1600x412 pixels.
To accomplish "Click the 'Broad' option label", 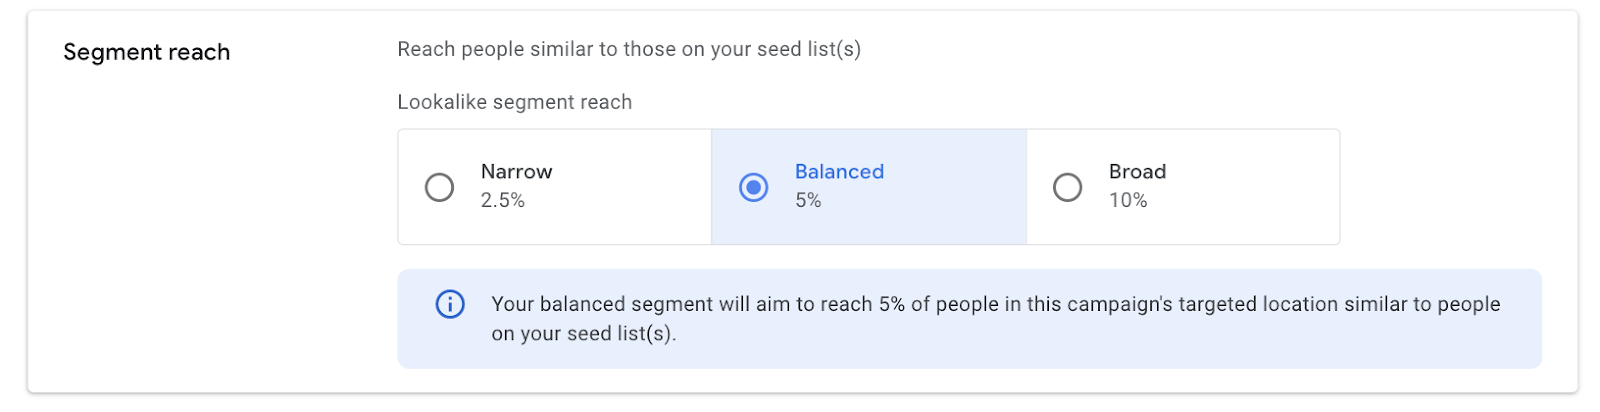I will pyautogui.click(x=1137, y=171).
